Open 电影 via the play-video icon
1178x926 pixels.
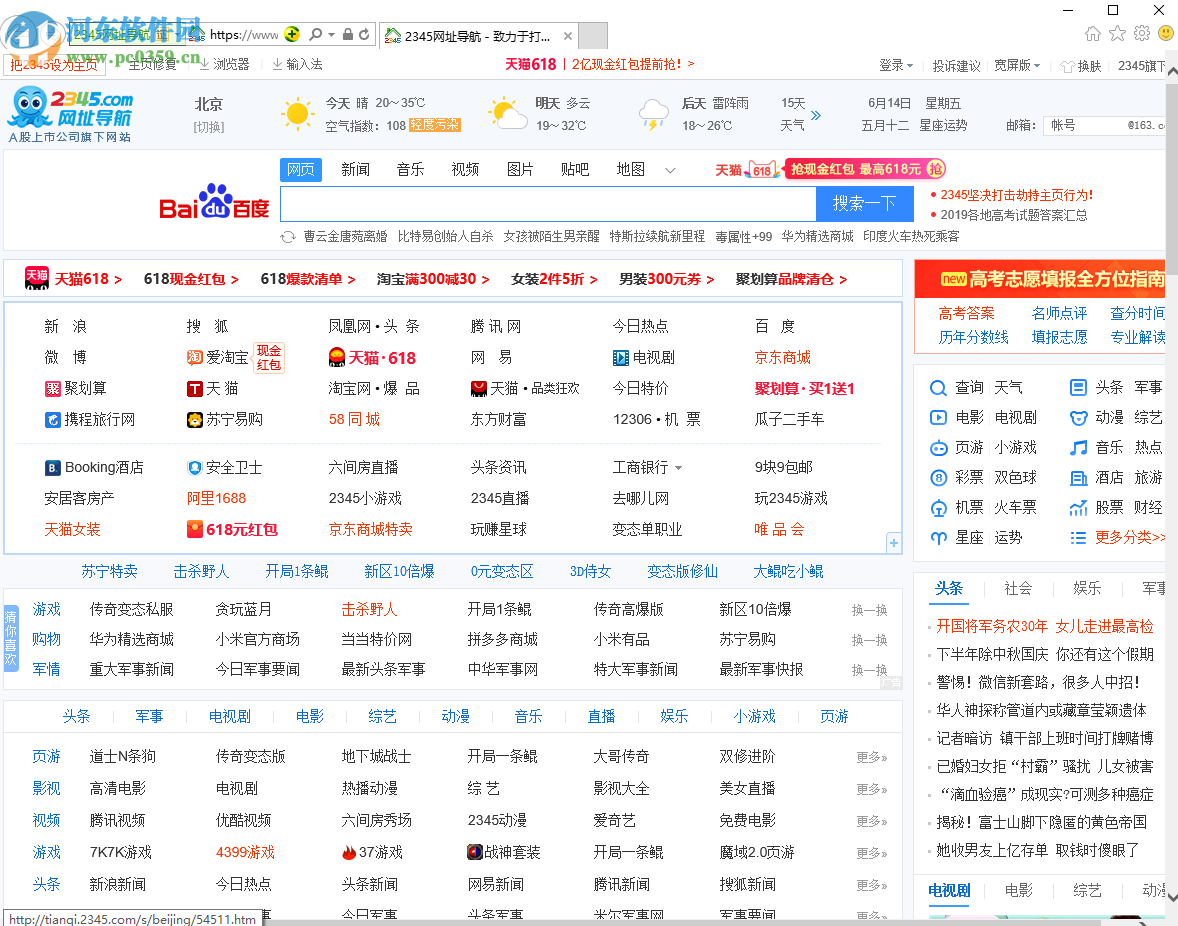pyautogui.click(x=937, y=417)
